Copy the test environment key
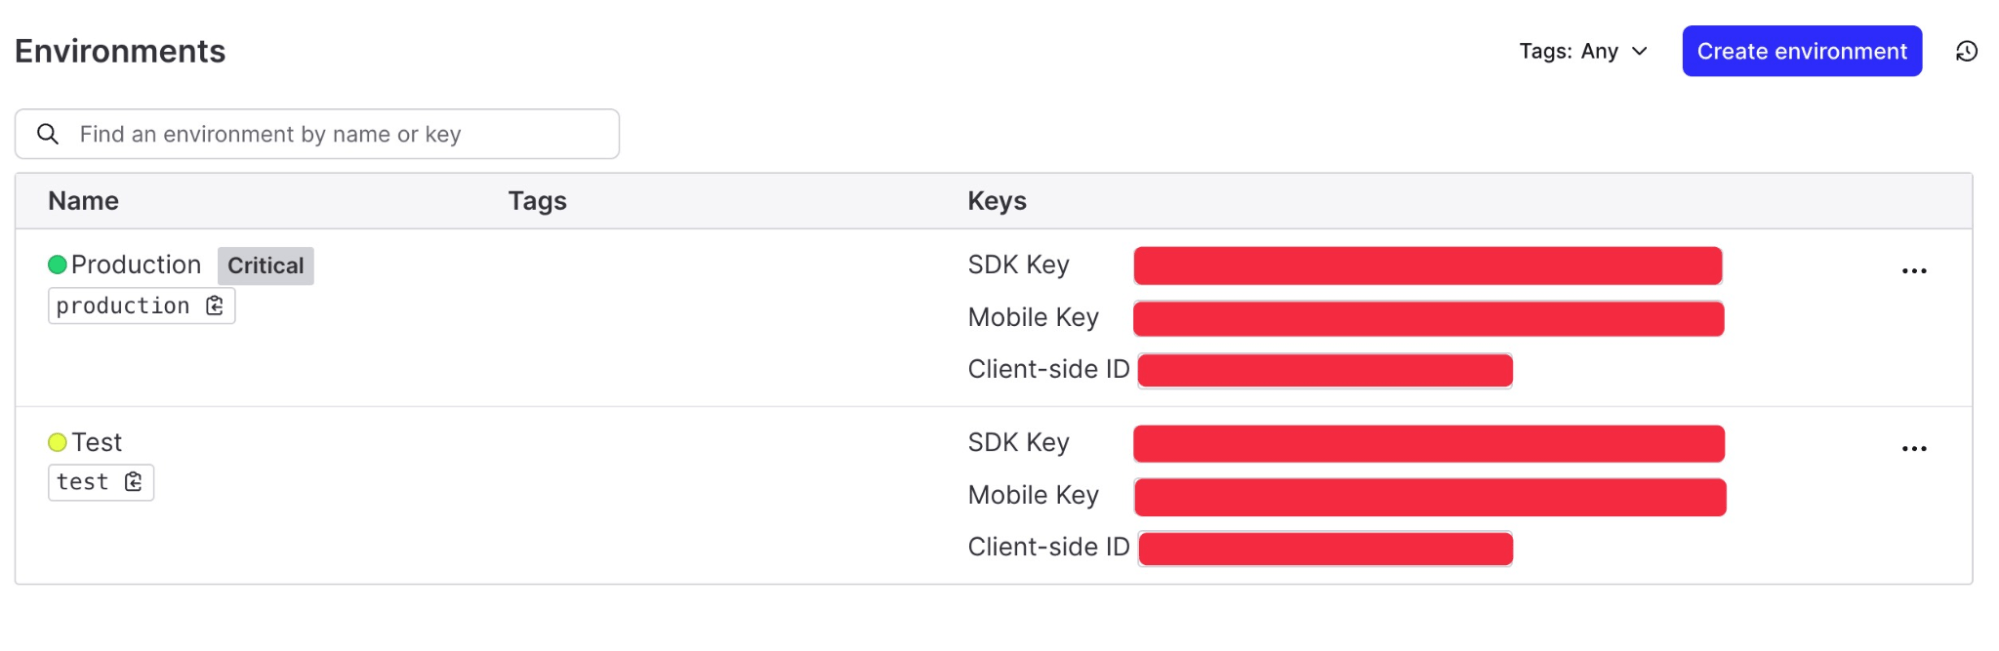 point(133,482)
